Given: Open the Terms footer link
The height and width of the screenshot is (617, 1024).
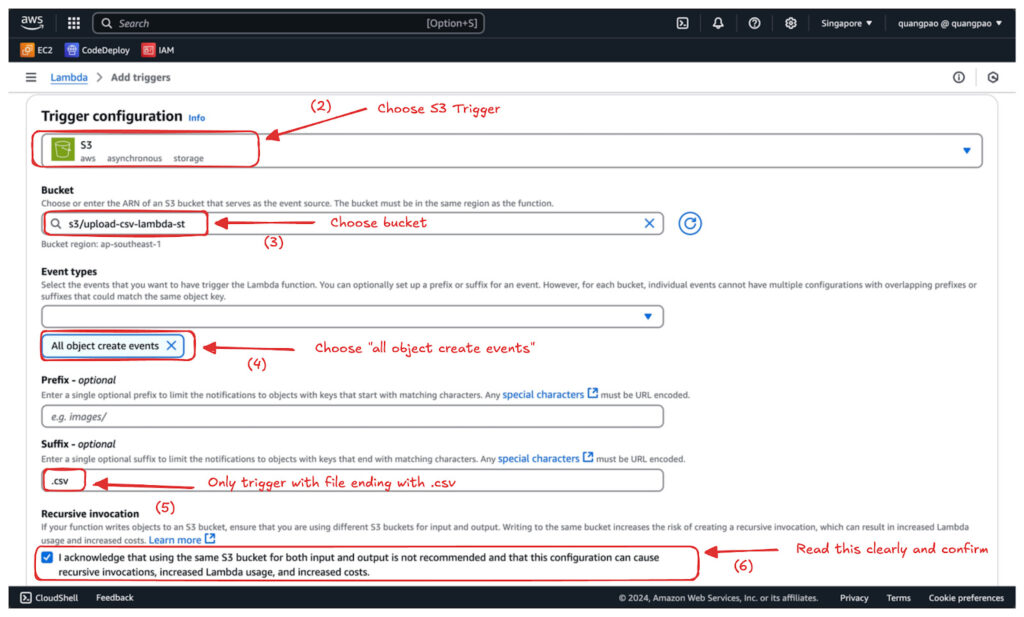Looking at the screenshot, I should point(898,598).
